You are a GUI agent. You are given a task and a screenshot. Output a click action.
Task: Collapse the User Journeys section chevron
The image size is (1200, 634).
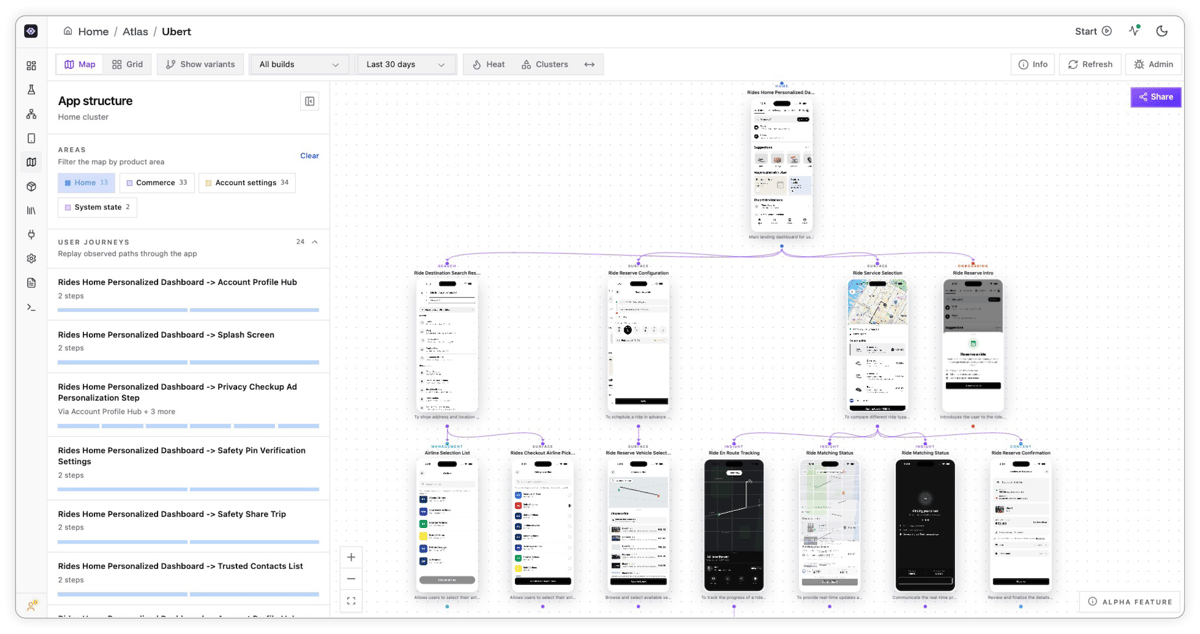pyautogui.click(x=315, y=242)
